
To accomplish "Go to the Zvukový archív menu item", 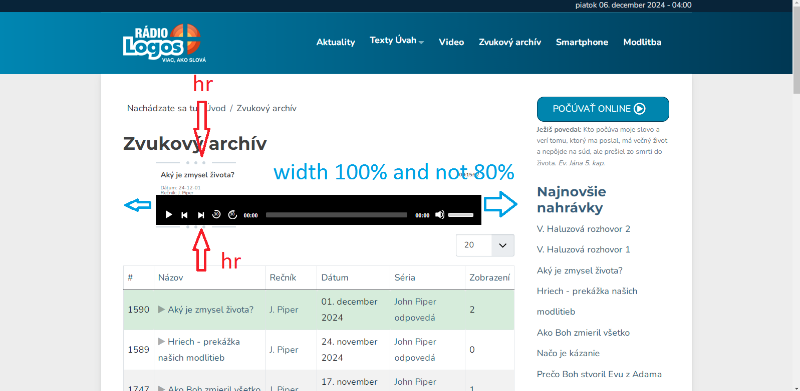I will [510, 42].
